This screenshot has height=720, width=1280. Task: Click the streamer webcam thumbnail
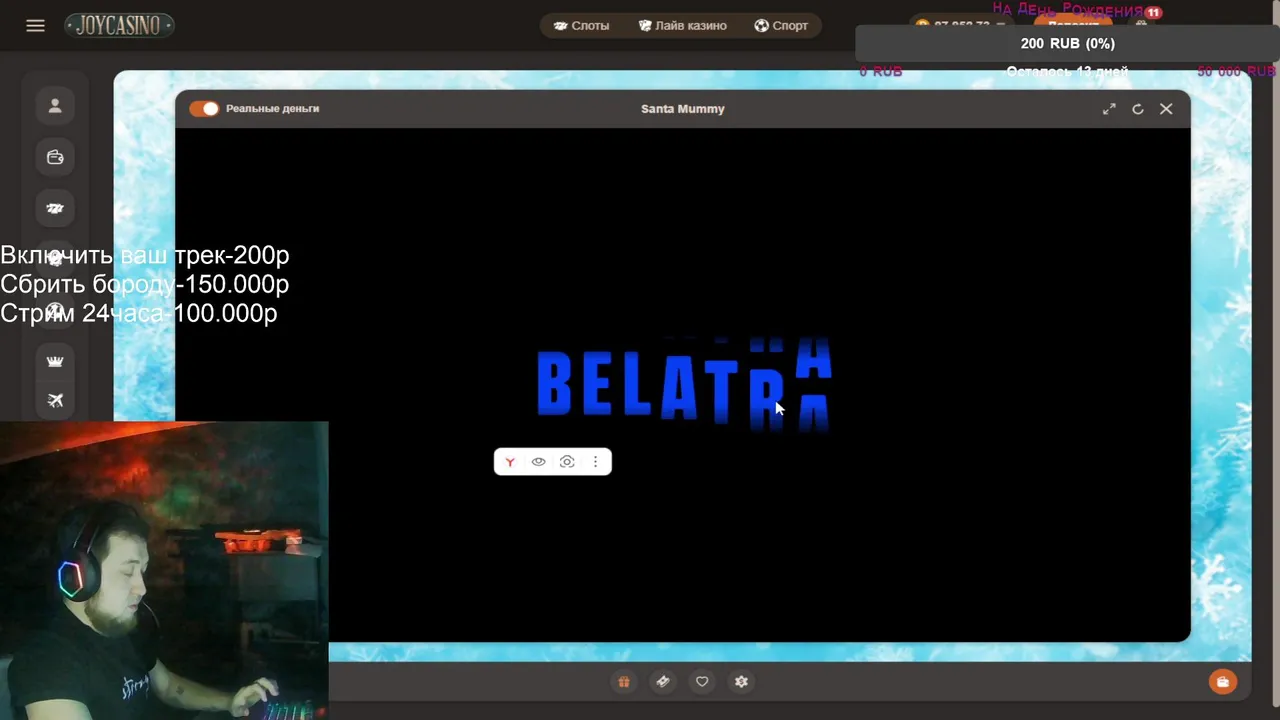point(164,570)
